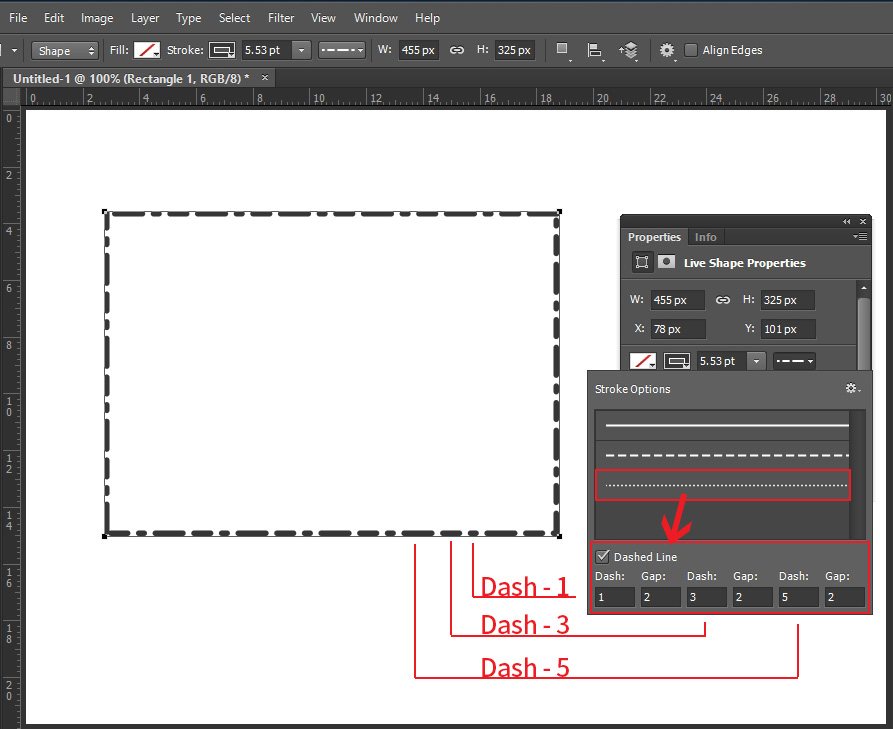
Task: Click the Stroke color swatch in options bar
Action: click(x=222, y=50)
